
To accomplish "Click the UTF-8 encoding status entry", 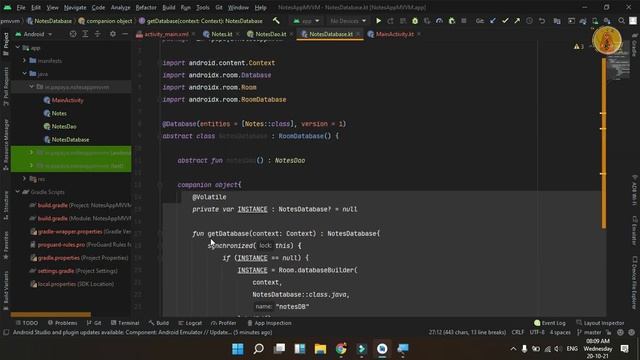I will click(x=537, y=332).
